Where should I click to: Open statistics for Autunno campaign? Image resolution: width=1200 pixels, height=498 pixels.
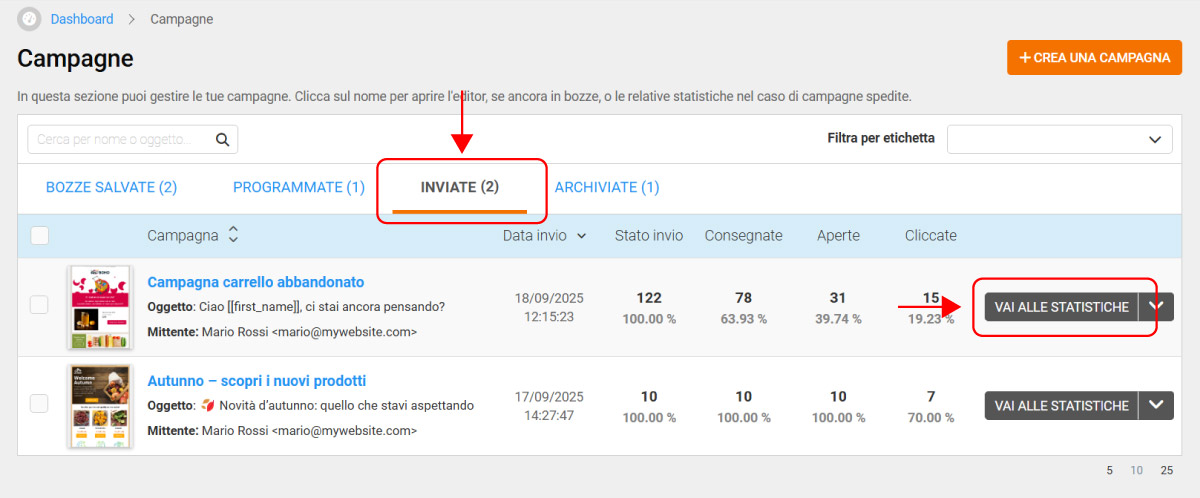point(1061,405)
